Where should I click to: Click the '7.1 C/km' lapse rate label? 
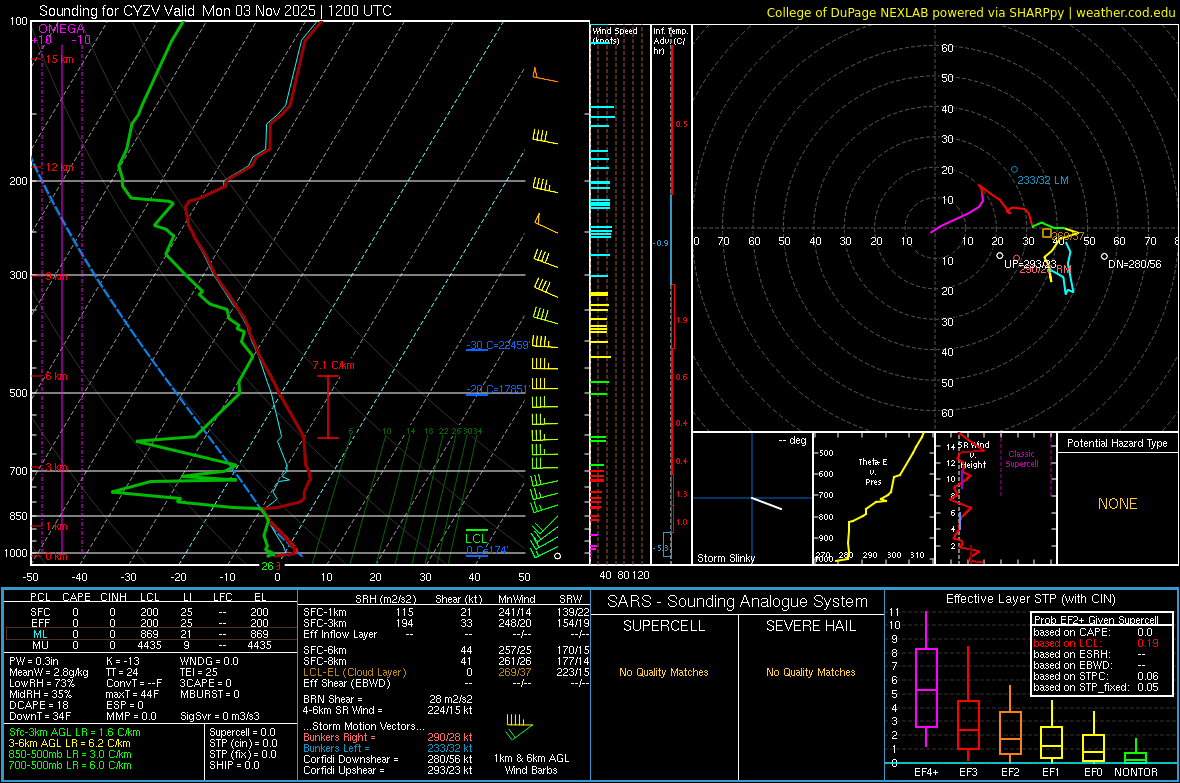point(333,365)
